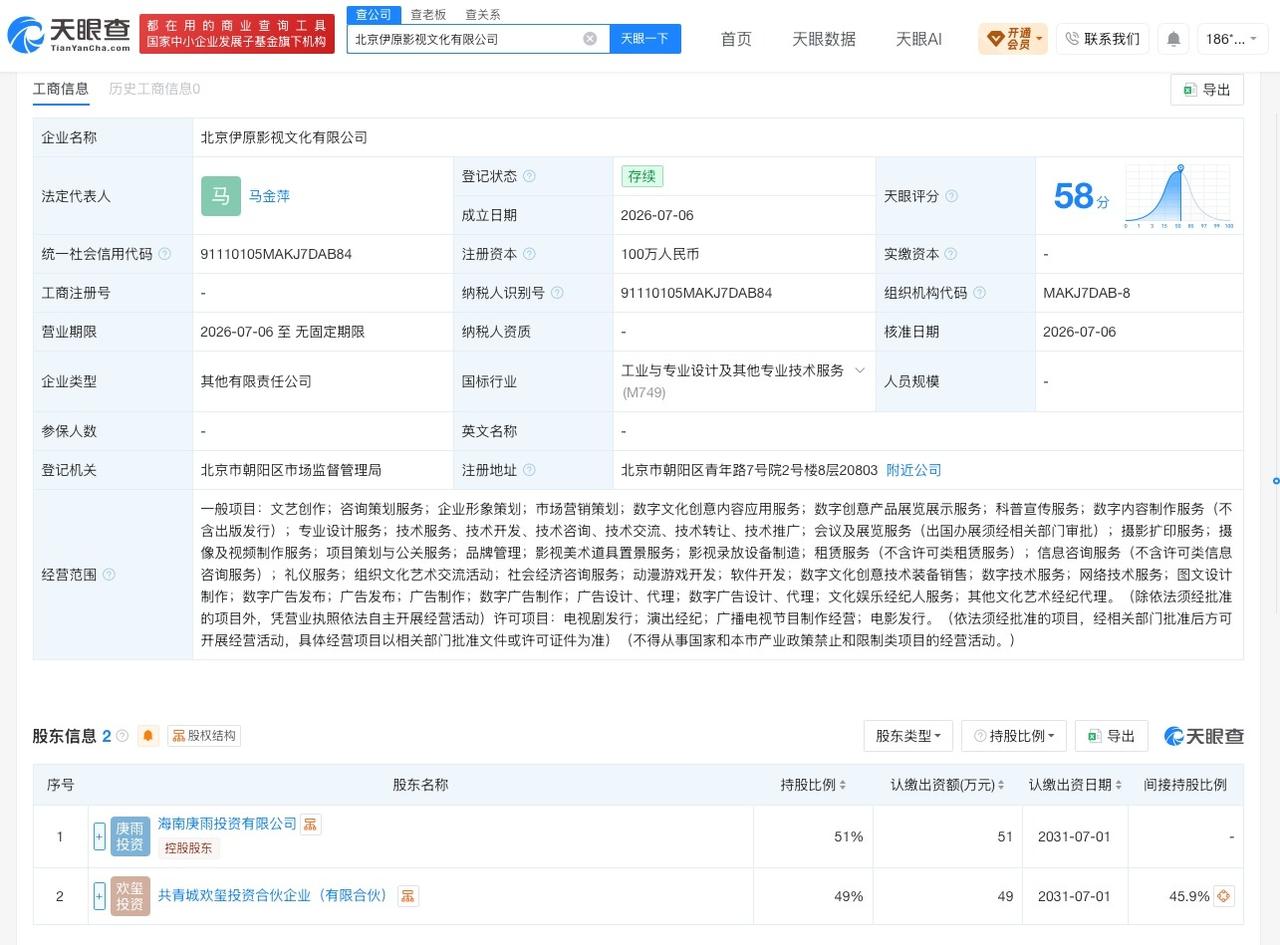Viewport: 1280px width, 945px height.
Task: Click the help icon beside 注册资本
Action: click(529, 254)
